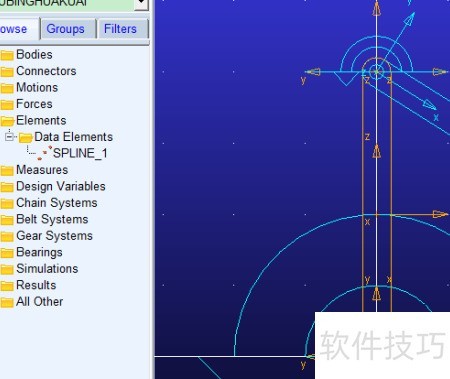Select the SPLINE_1 spline icon
Image resolution: width=450 pixels, height=379 pixels.
(45, 153)
